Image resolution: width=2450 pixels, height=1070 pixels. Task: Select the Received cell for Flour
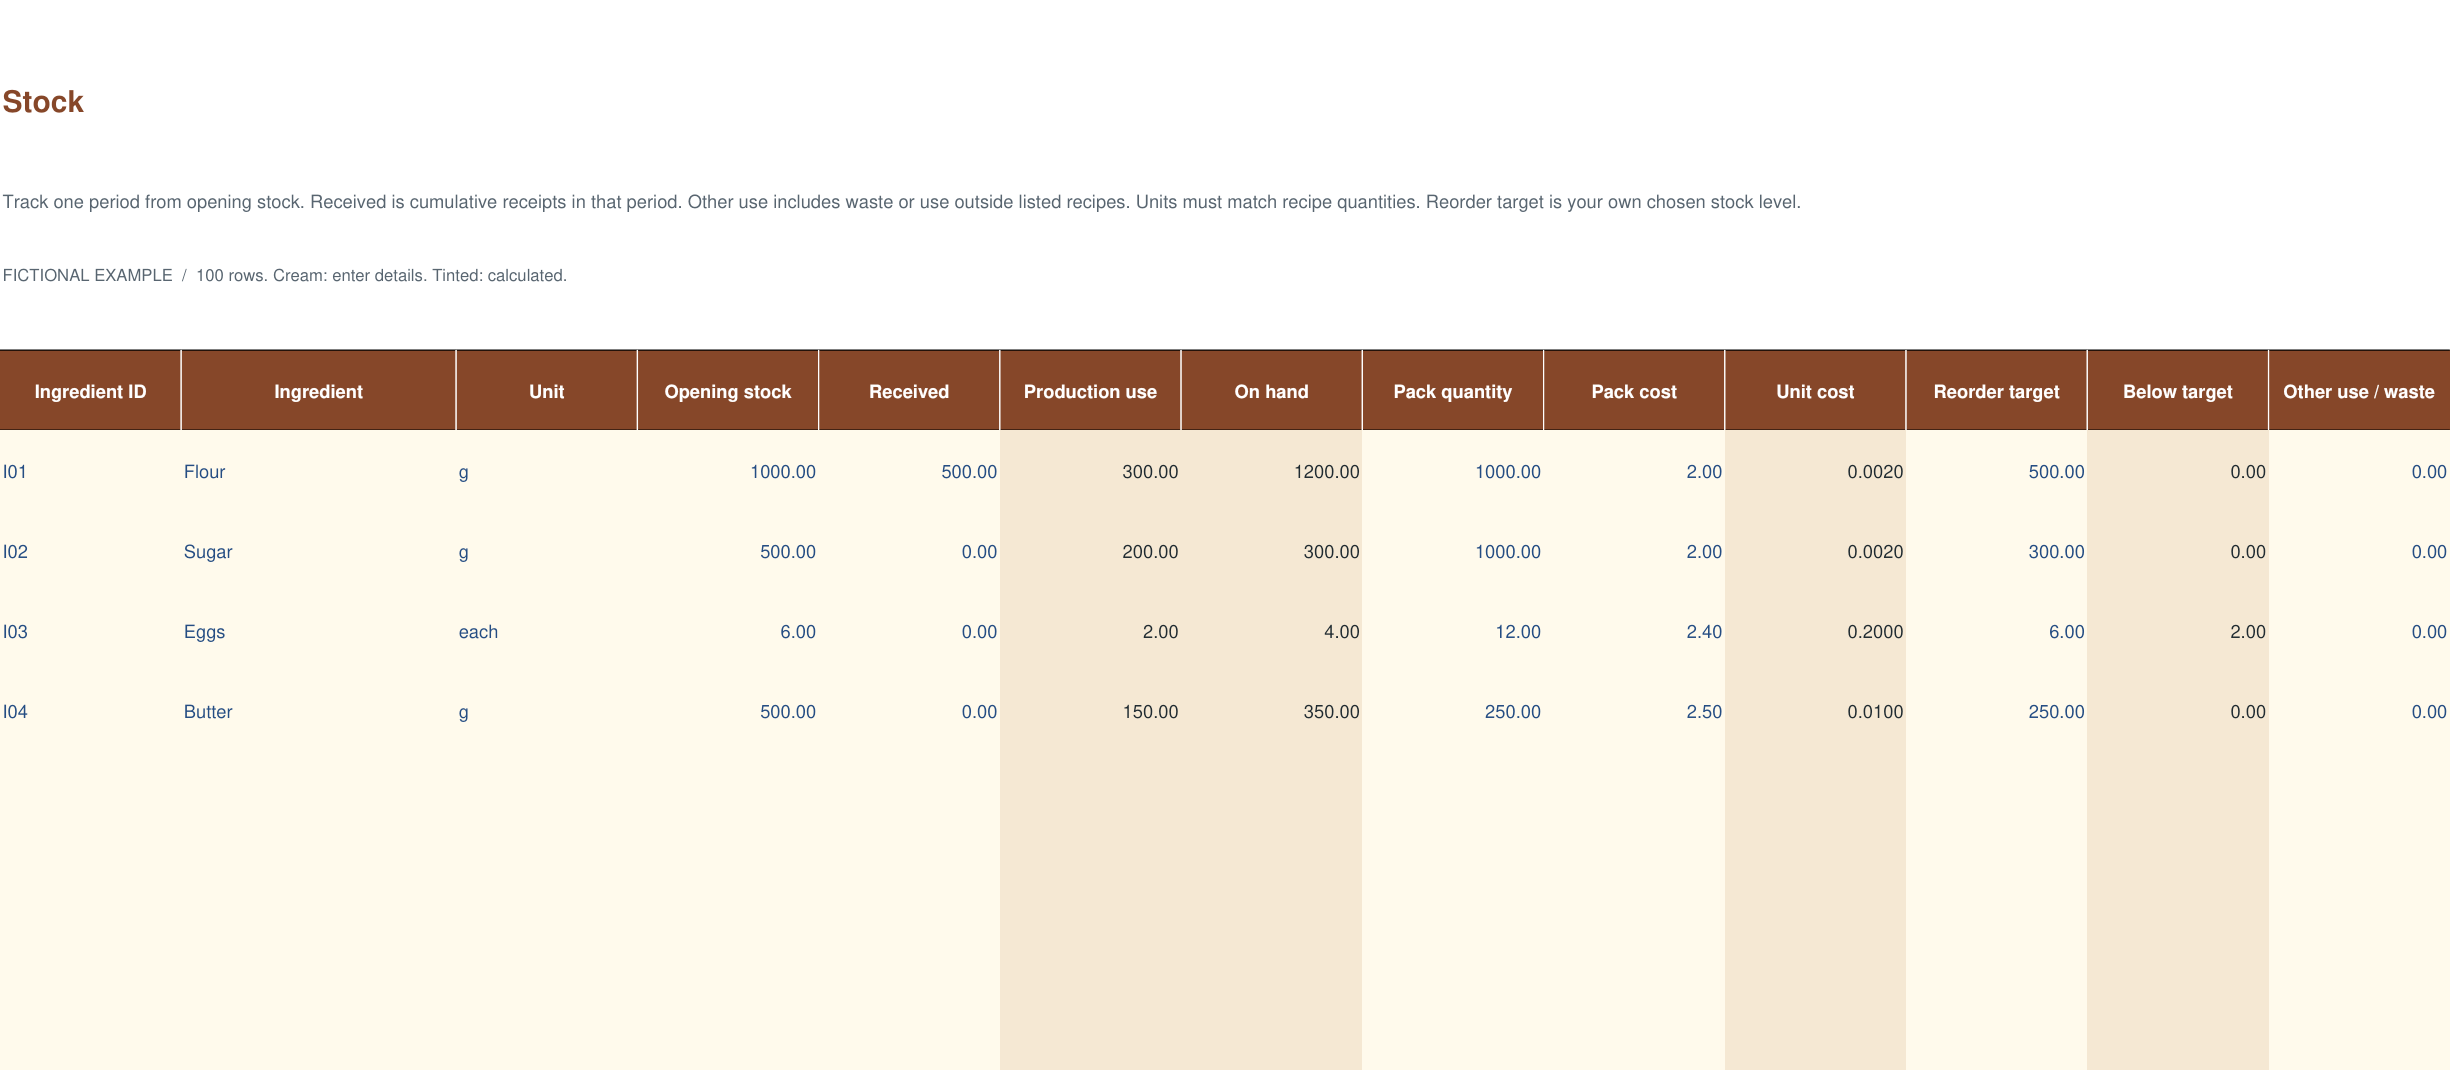coord(909,472)
